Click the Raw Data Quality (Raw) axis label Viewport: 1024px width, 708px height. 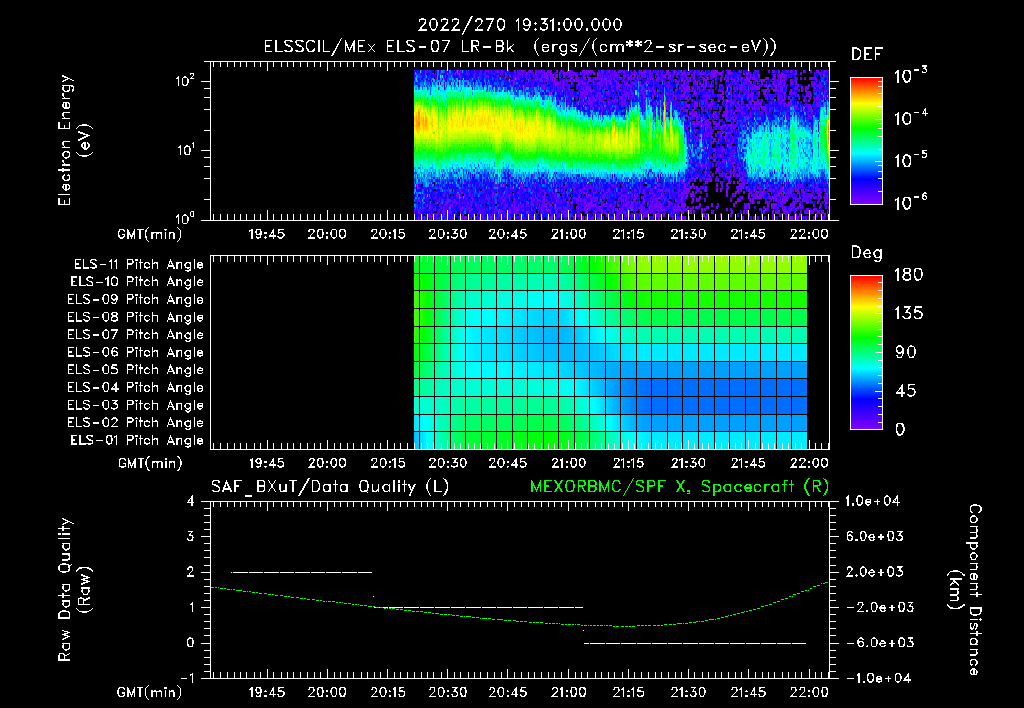point(74,590)
